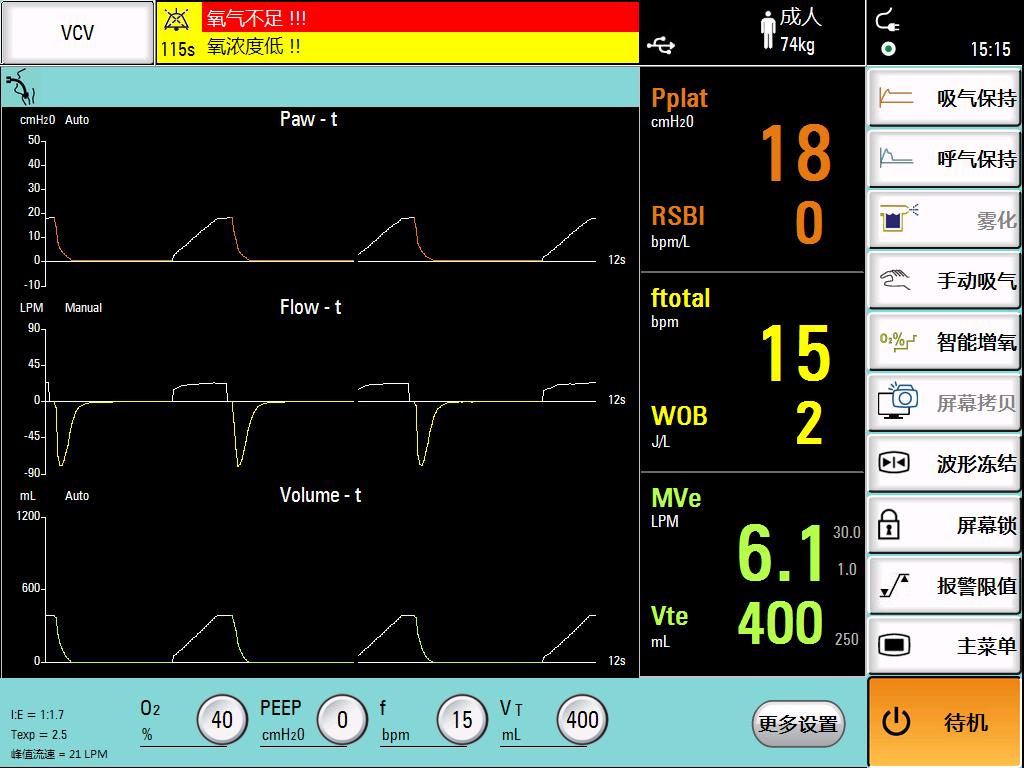The image size is (1024, 768).
Task: Adjust the O2 concentration knob showing 40
Action: [221, 720]
